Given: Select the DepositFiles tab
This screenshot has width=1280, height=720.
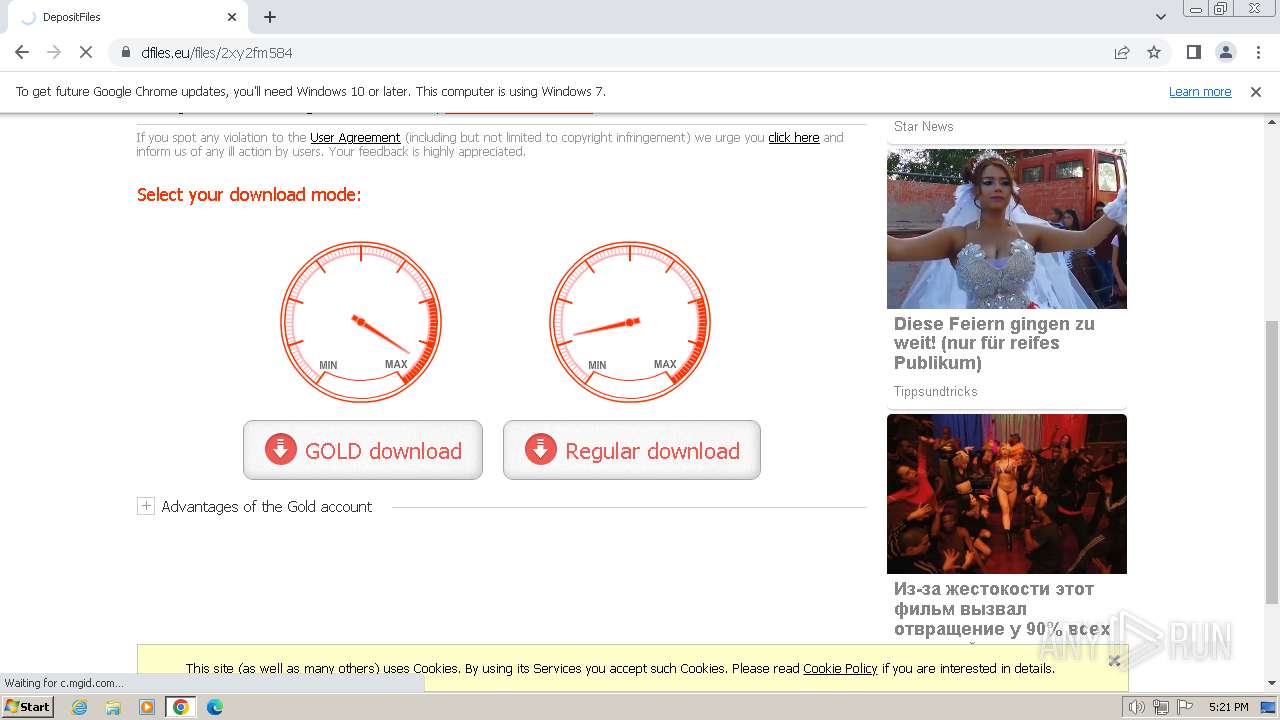Looking at the screenshot, I should 127,17.
